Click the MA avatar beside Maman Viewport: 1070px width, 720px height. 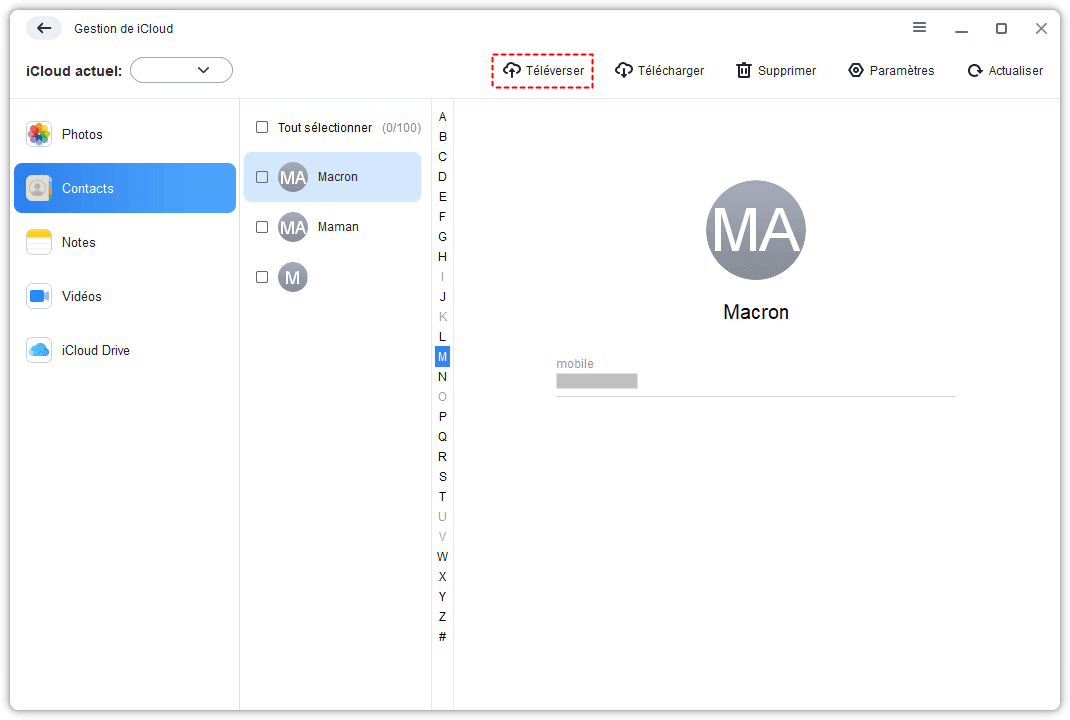tap(293, 227)
